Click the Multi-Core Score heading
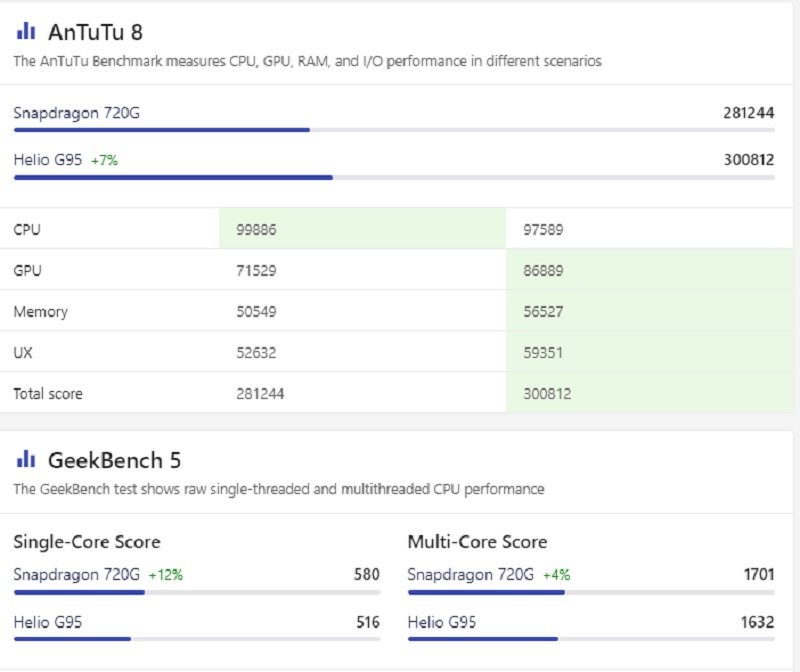 [477, 542]
